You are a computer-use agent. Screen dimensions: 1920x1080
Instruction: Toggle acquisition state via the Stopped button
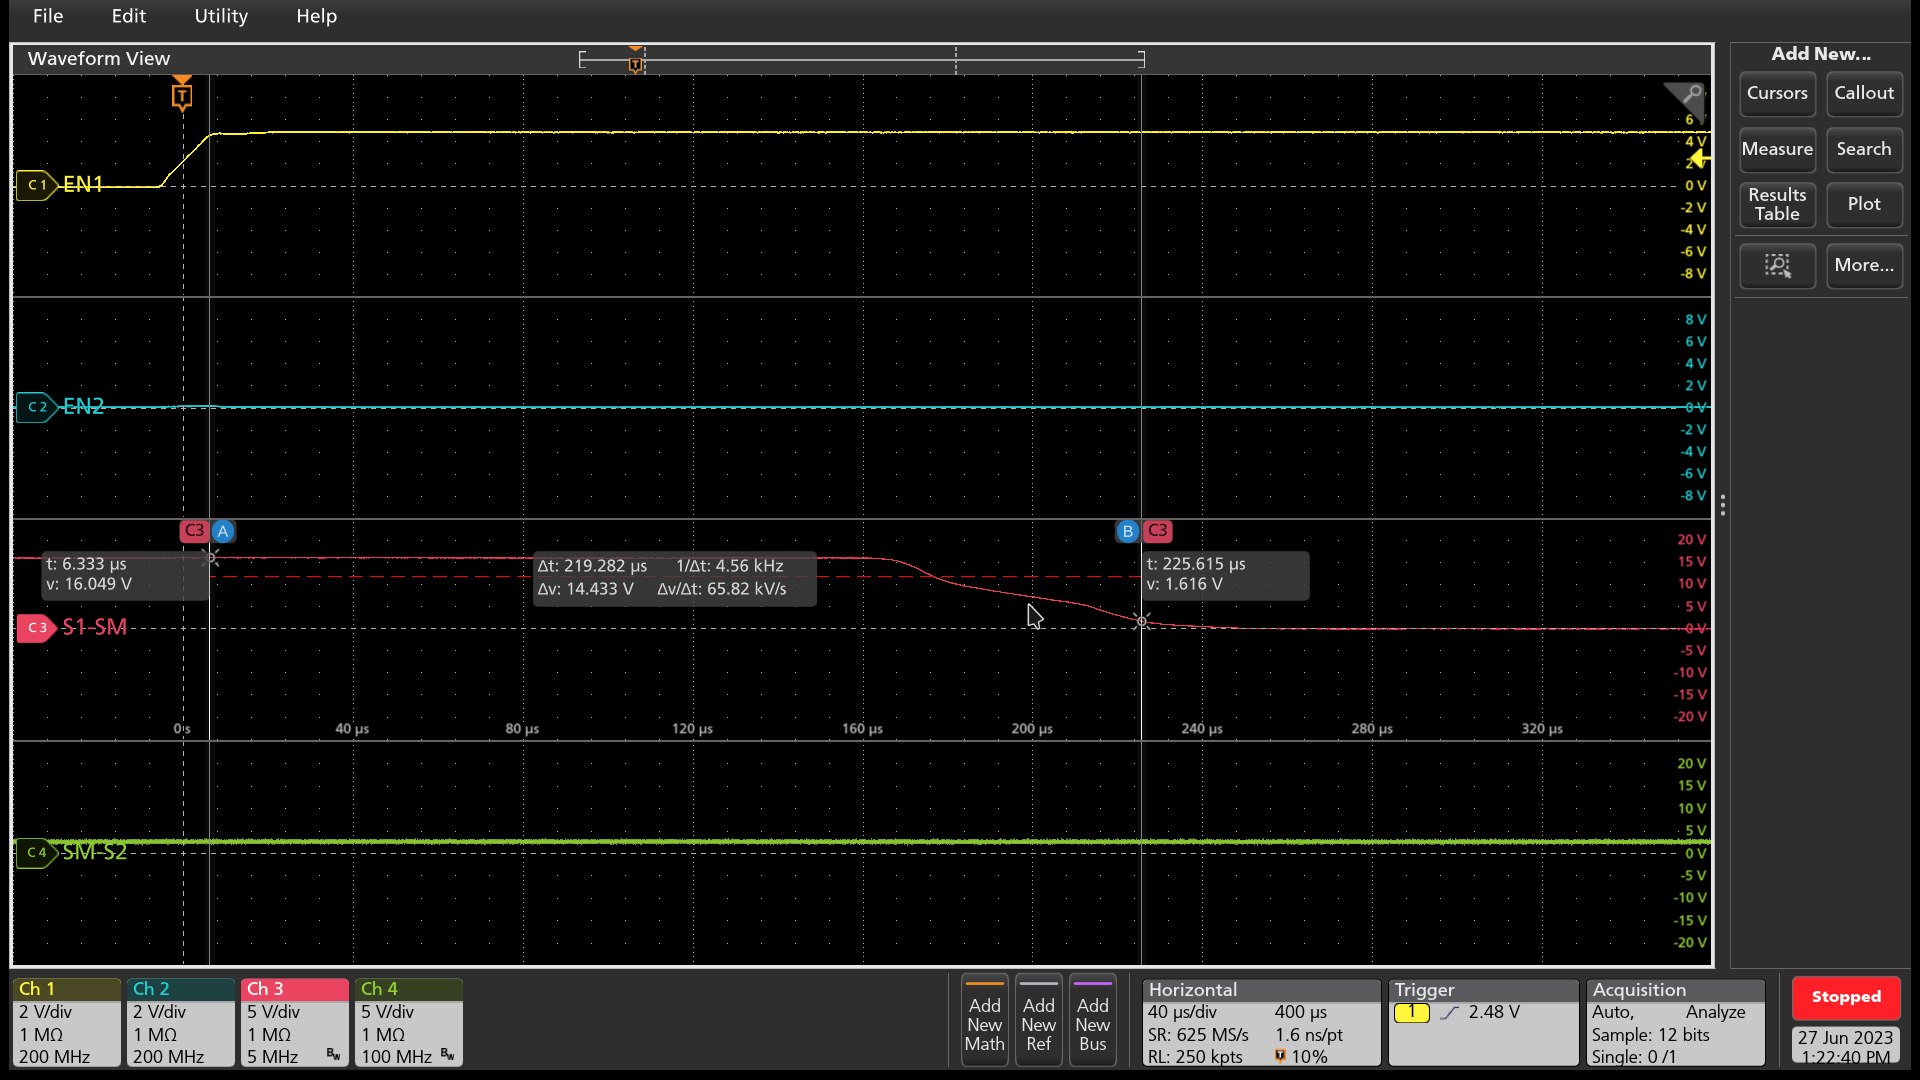[1845, 997]
